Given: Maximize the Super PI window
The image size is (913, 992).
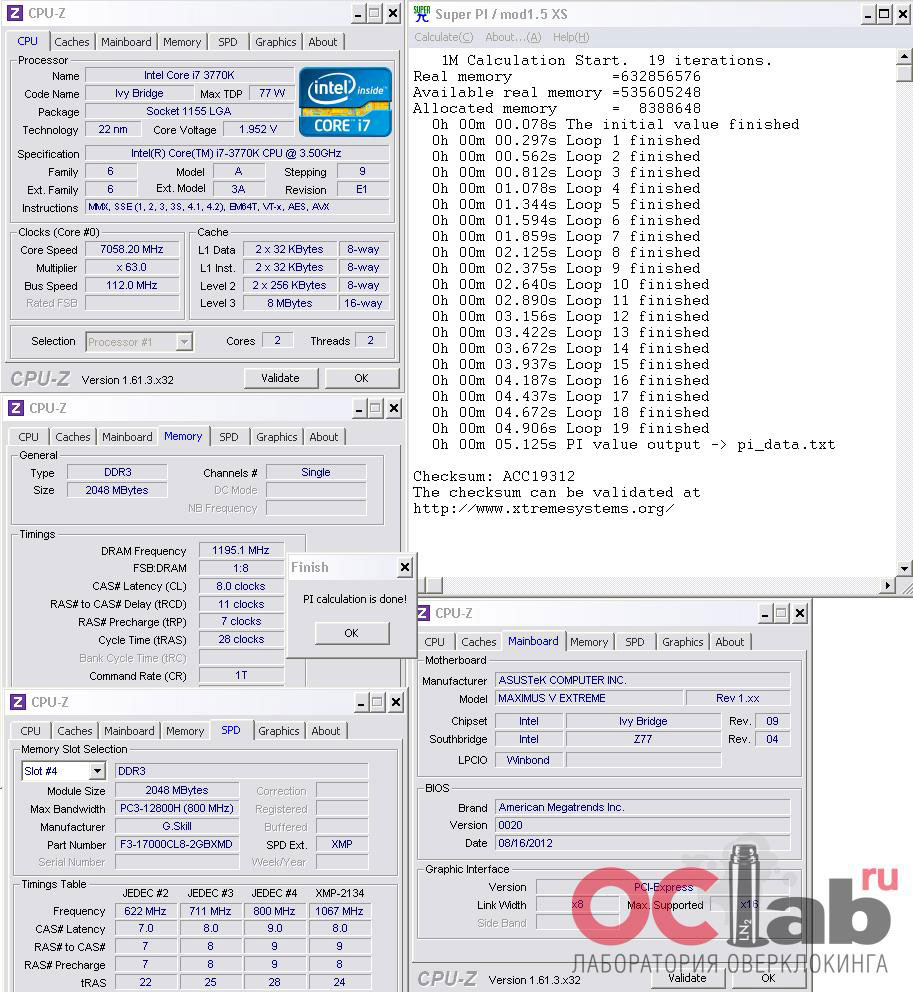Looking at the screenshot, I should tap(885, 14).
